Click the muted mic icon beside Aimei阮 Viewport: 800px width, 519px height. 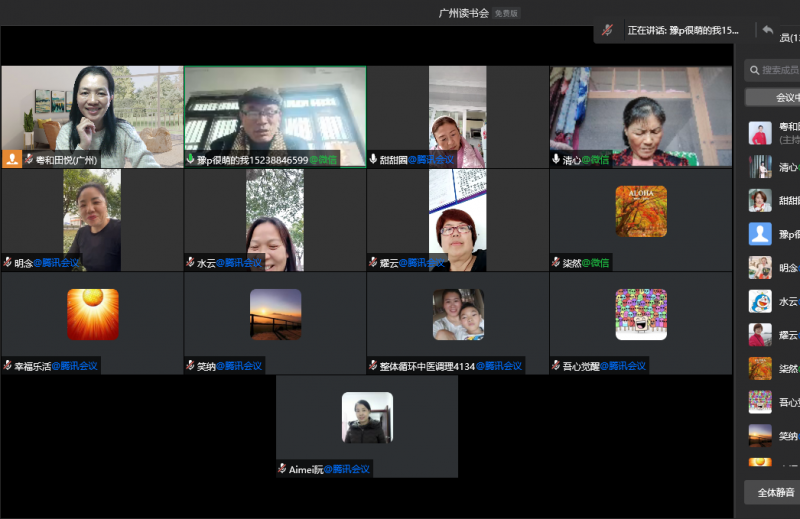point(283,469)
